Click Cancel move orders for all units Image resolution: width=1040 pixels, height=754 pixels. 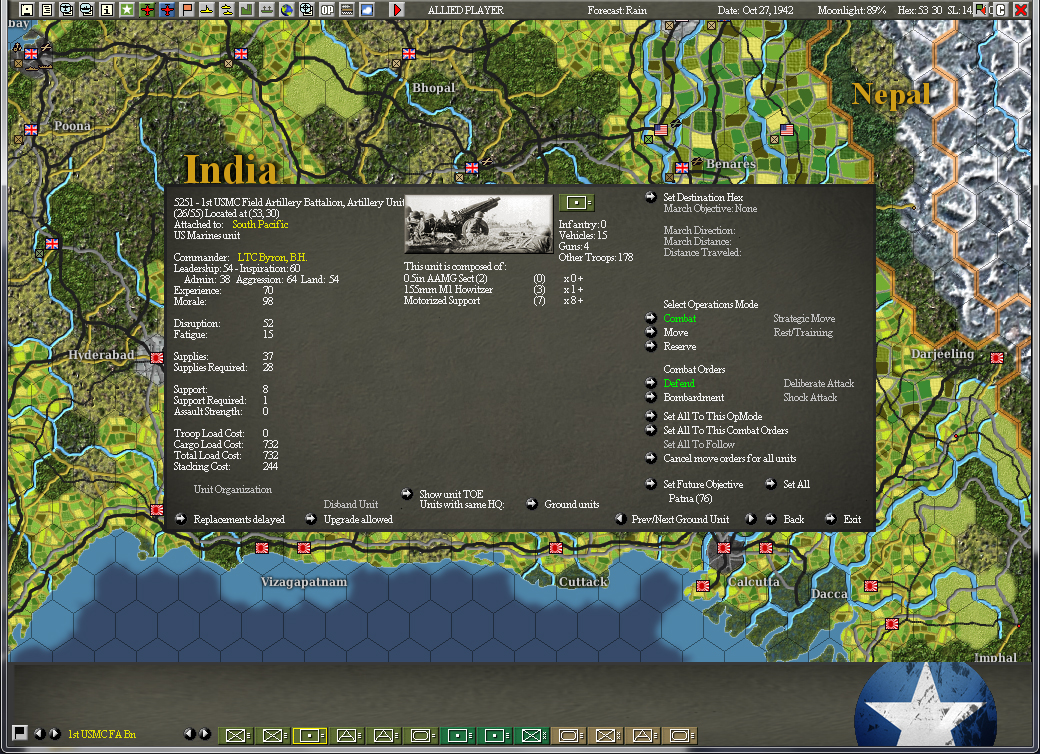[x=730, y=458]
